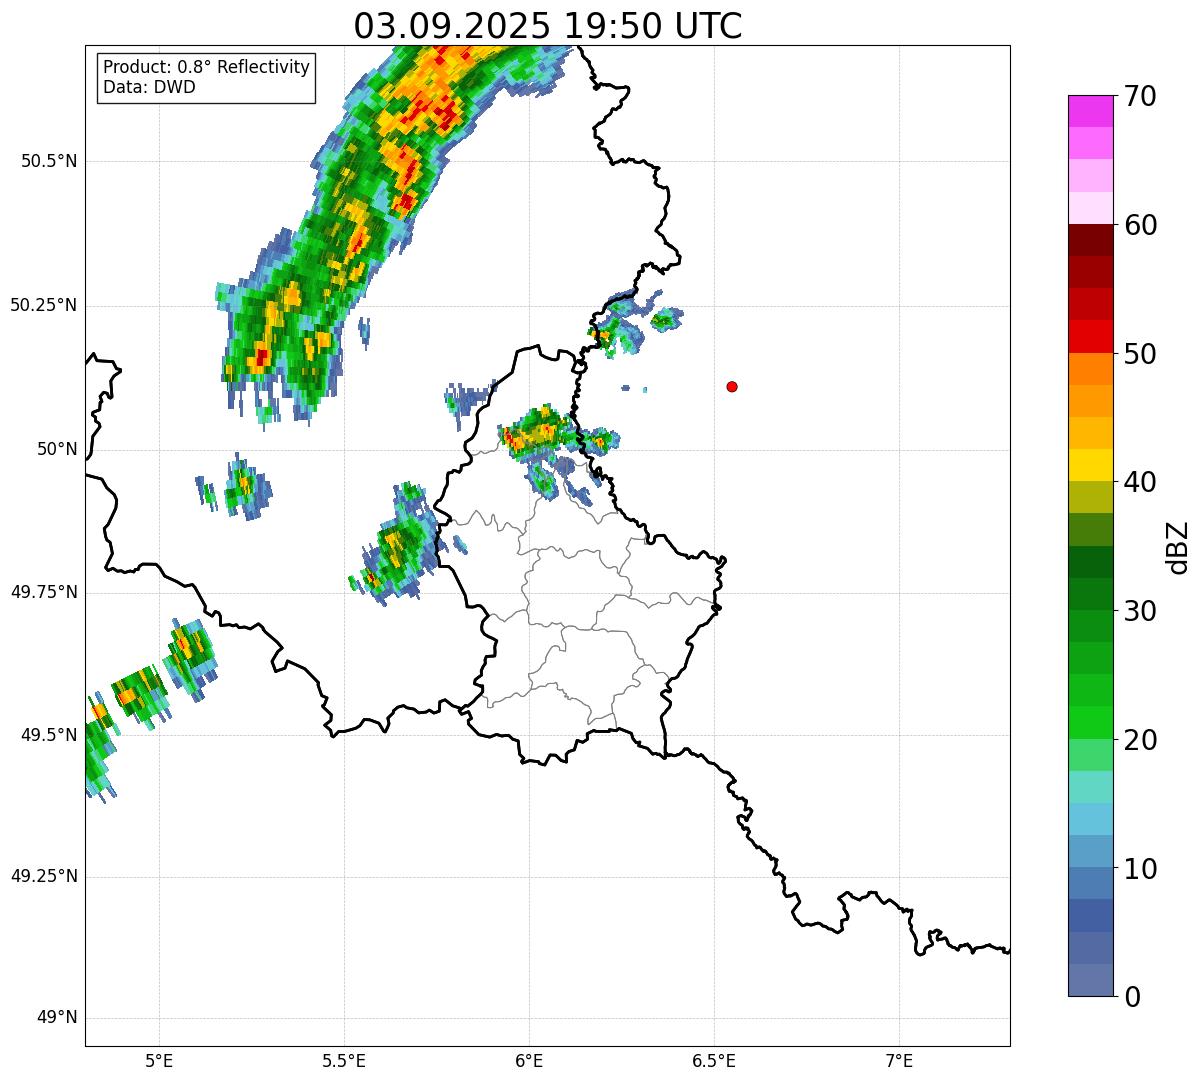
Task: Click the 70 dBZ colorbar label
Action: 1140,96
